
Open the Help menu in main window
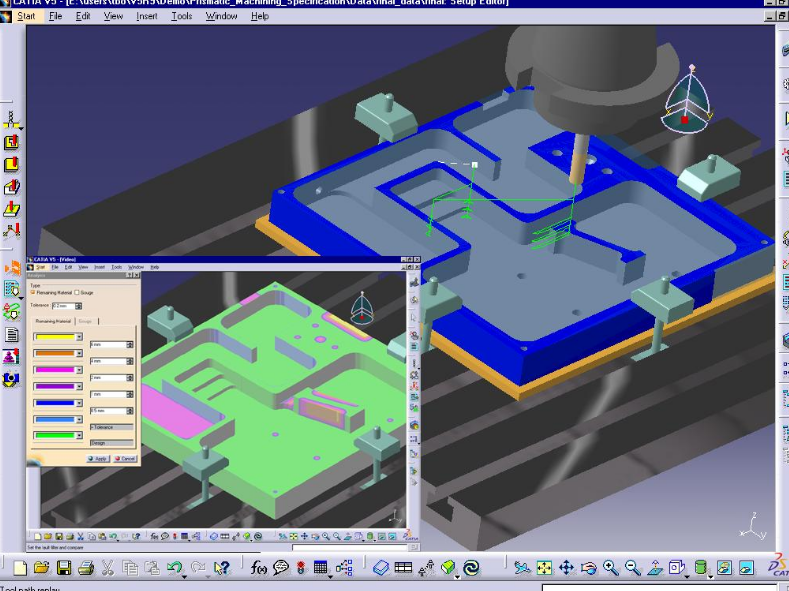tap(260, 16)
